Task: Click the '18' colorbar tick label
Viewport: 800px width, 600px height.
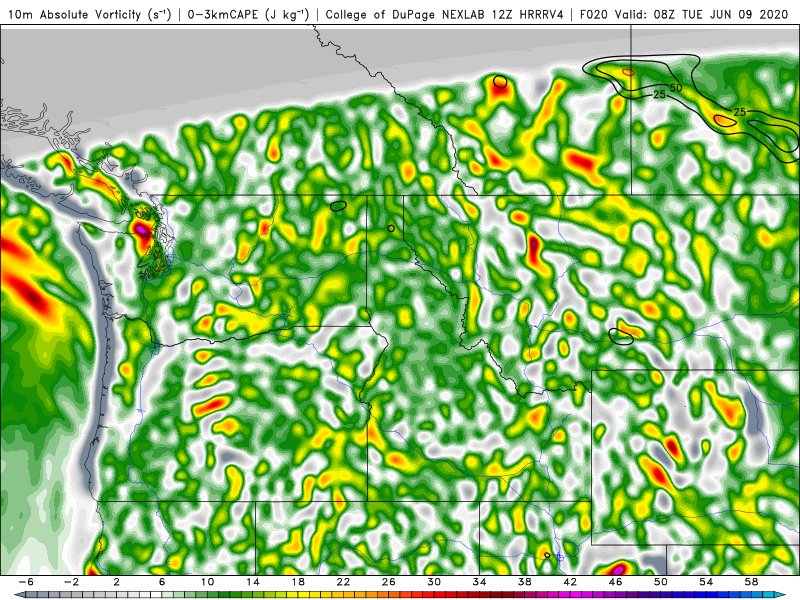Action: pyautogui.click(x=298, y=582)
